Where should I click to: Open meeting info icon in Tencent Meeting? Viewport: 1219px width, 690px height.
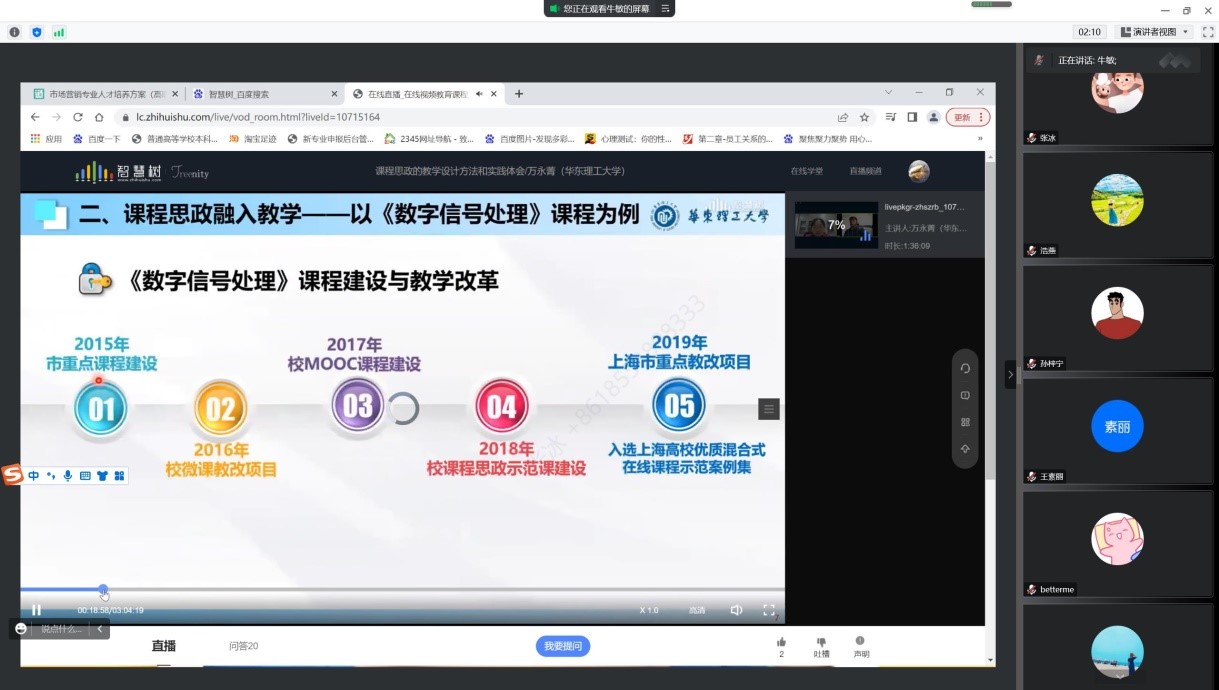click(14, 32)
